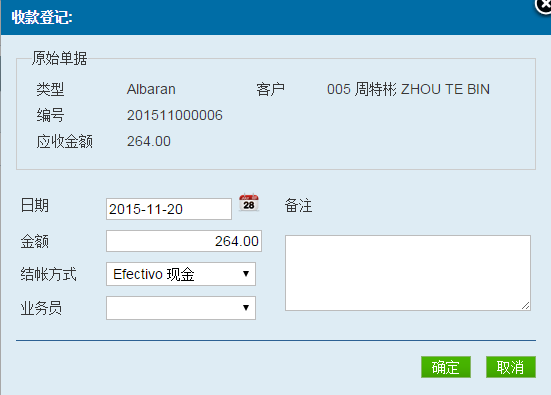Click the 结帐方式 field label
Screen dimensions: 551x395
(48, 274)
